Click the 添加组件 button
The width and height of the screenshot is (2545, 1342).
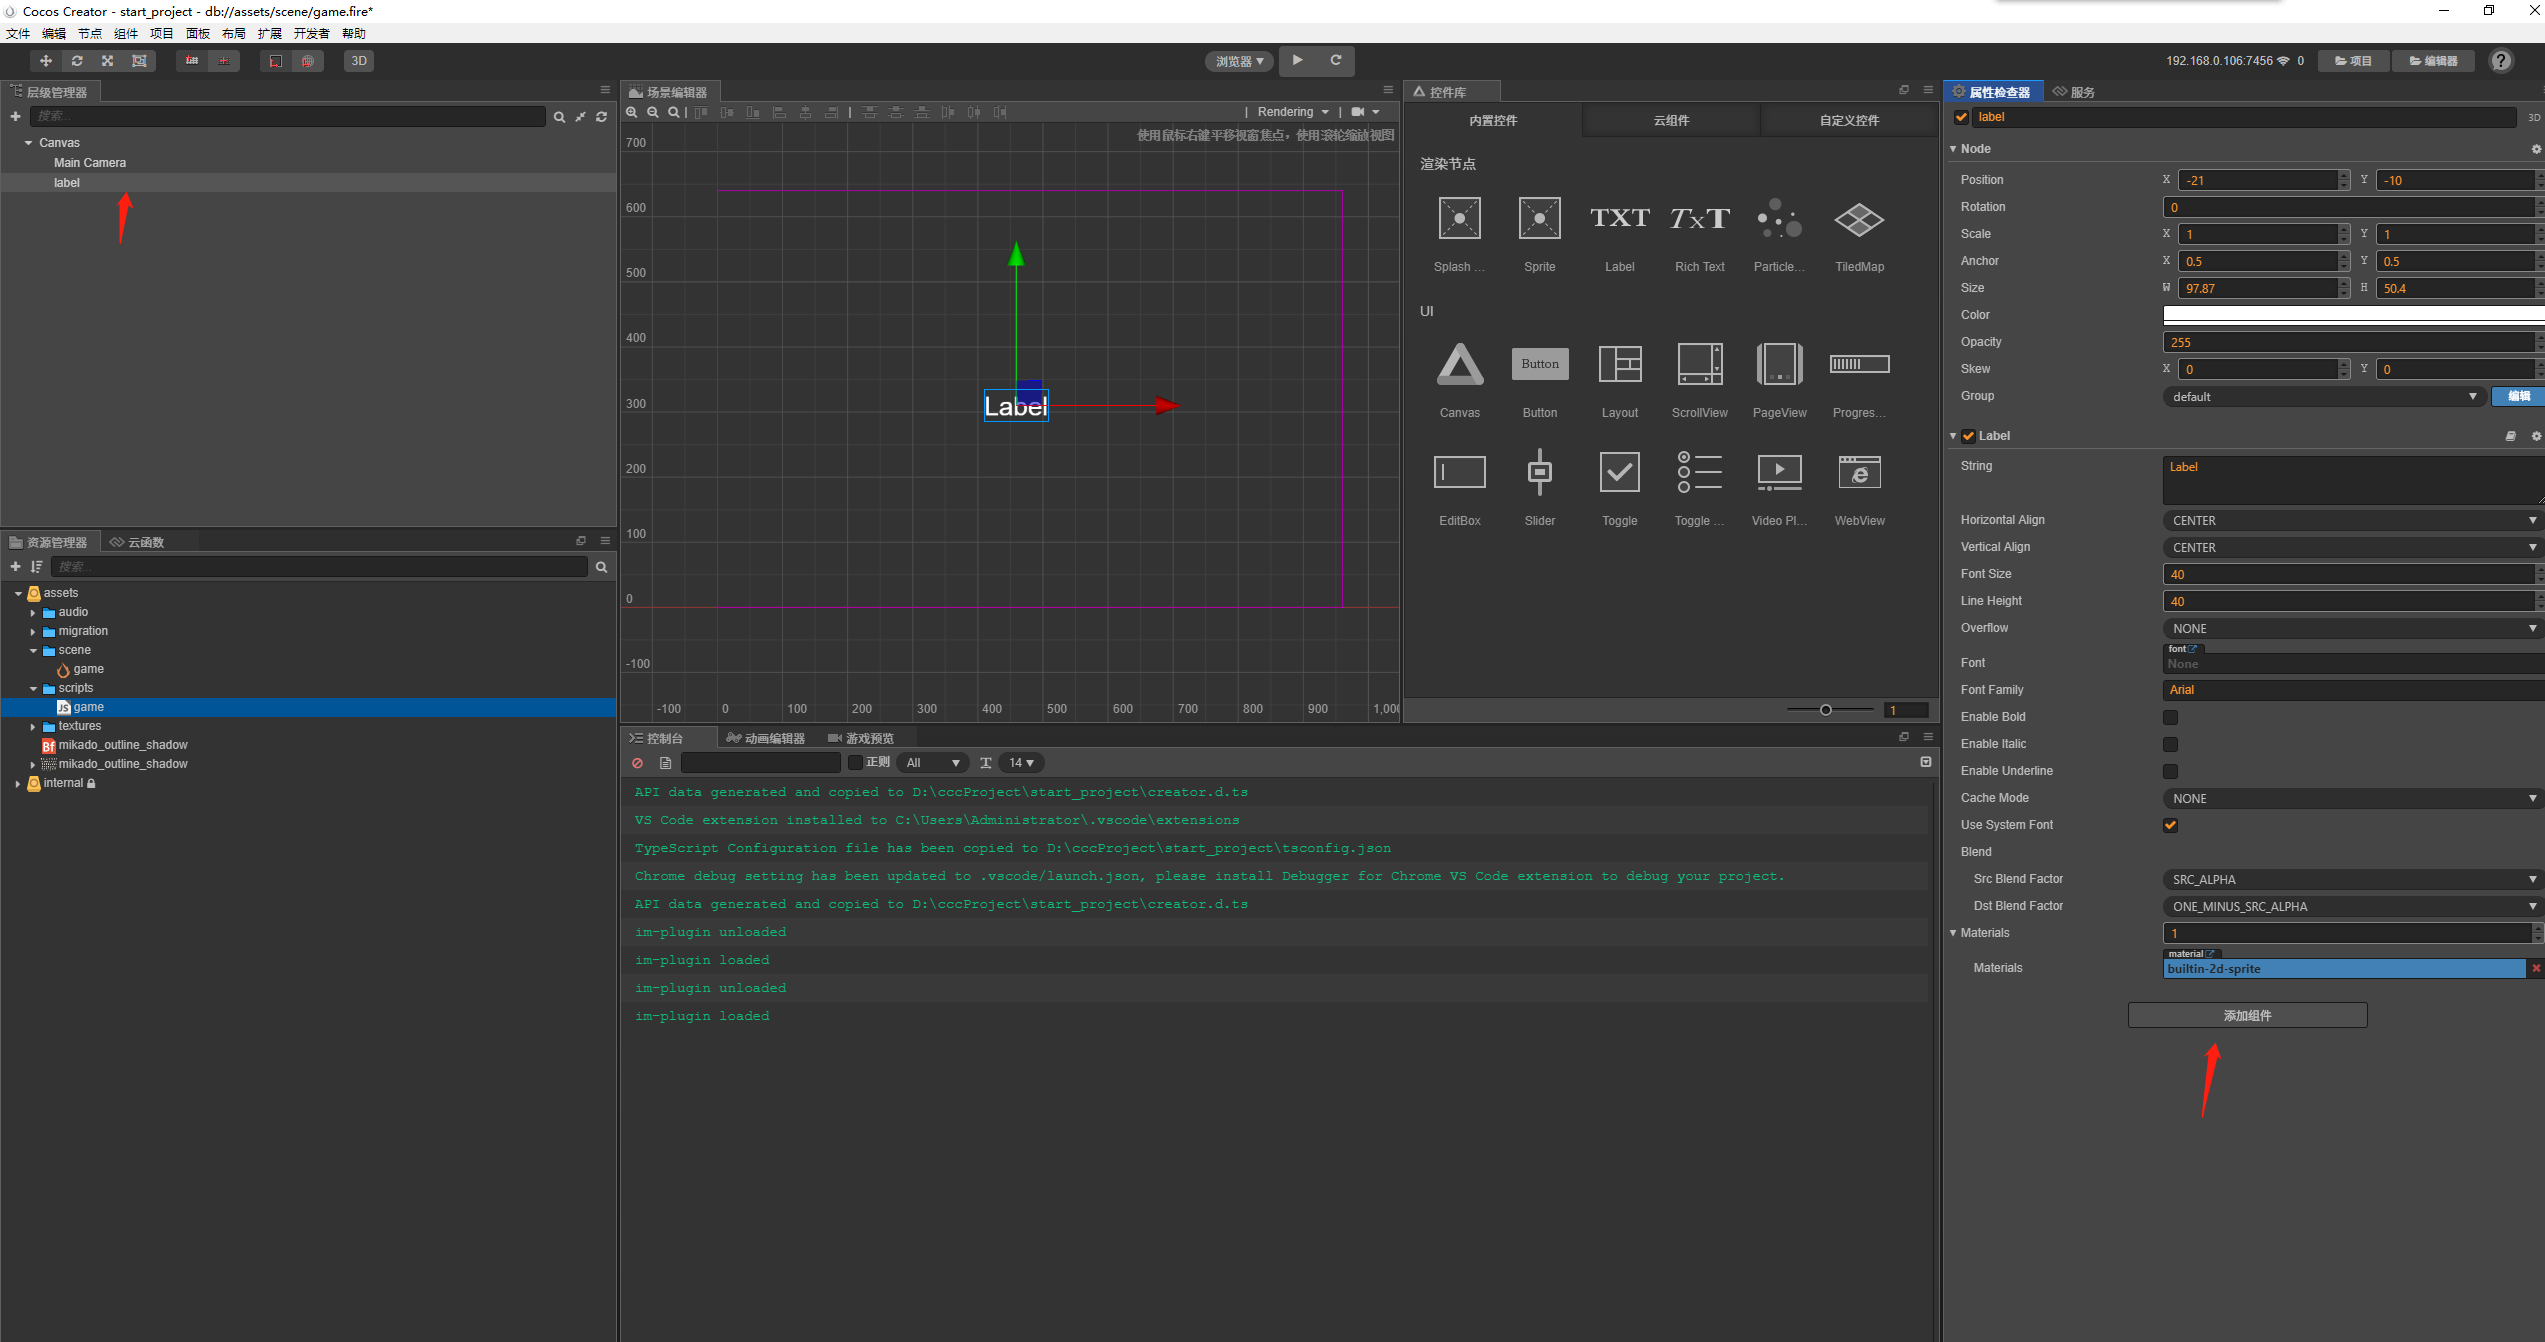(x=2246, y=1015)
